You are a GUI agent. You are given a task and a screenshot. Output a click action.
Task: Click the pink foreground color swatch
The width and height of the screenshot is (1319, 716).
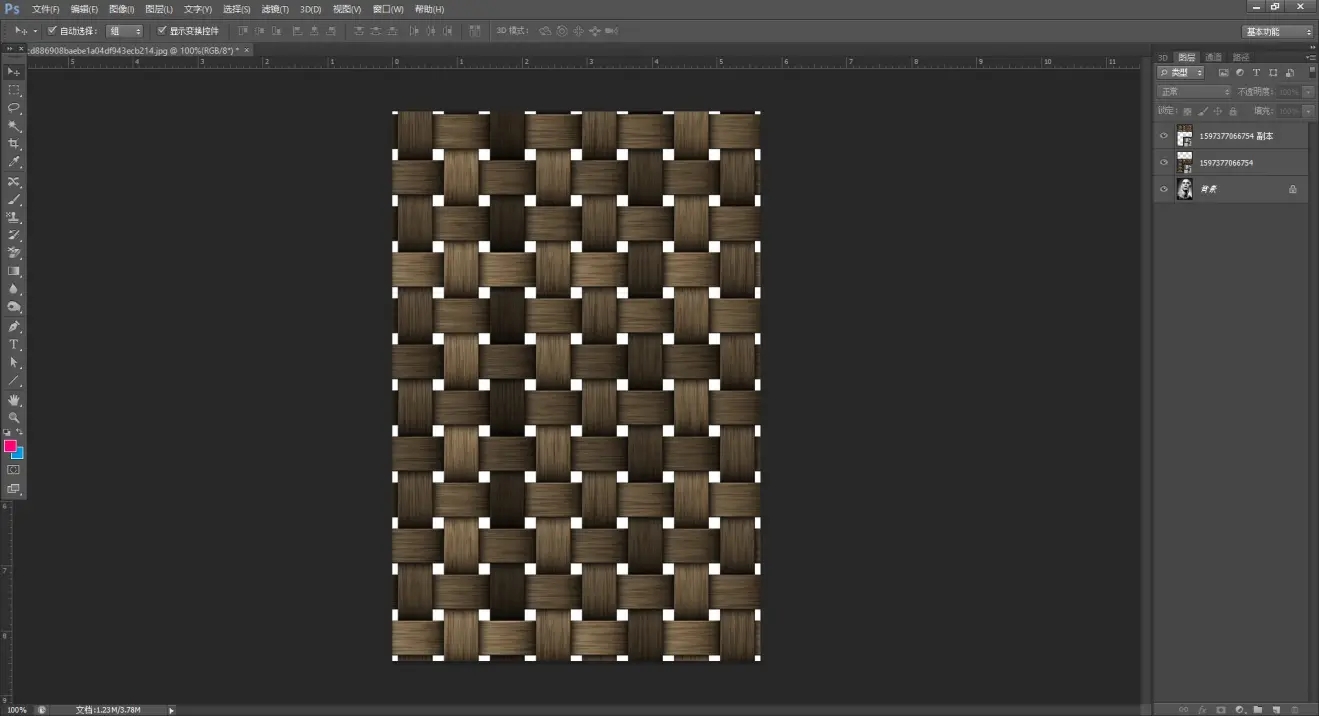point(9,446)
